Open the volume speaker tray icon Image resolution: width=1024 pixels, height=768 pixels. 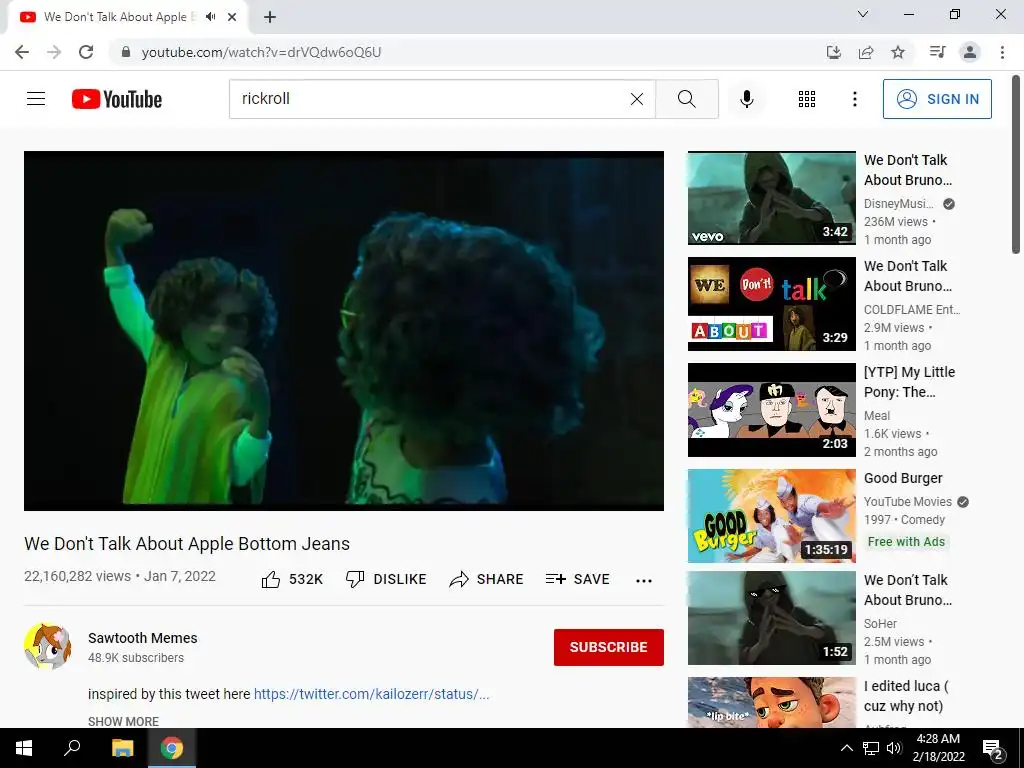893,748
